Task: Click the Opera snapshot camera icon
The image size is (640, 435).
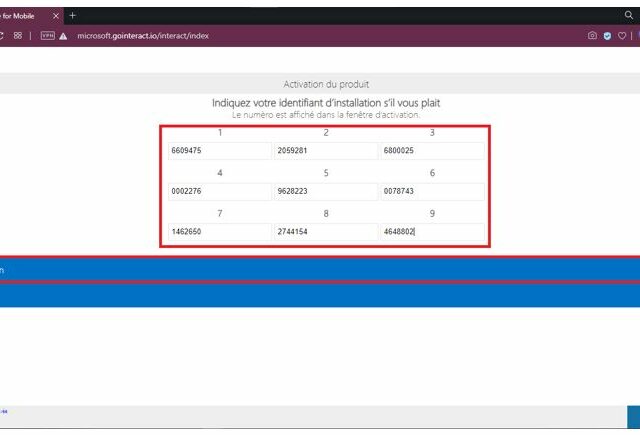Action: coord(593,35)
